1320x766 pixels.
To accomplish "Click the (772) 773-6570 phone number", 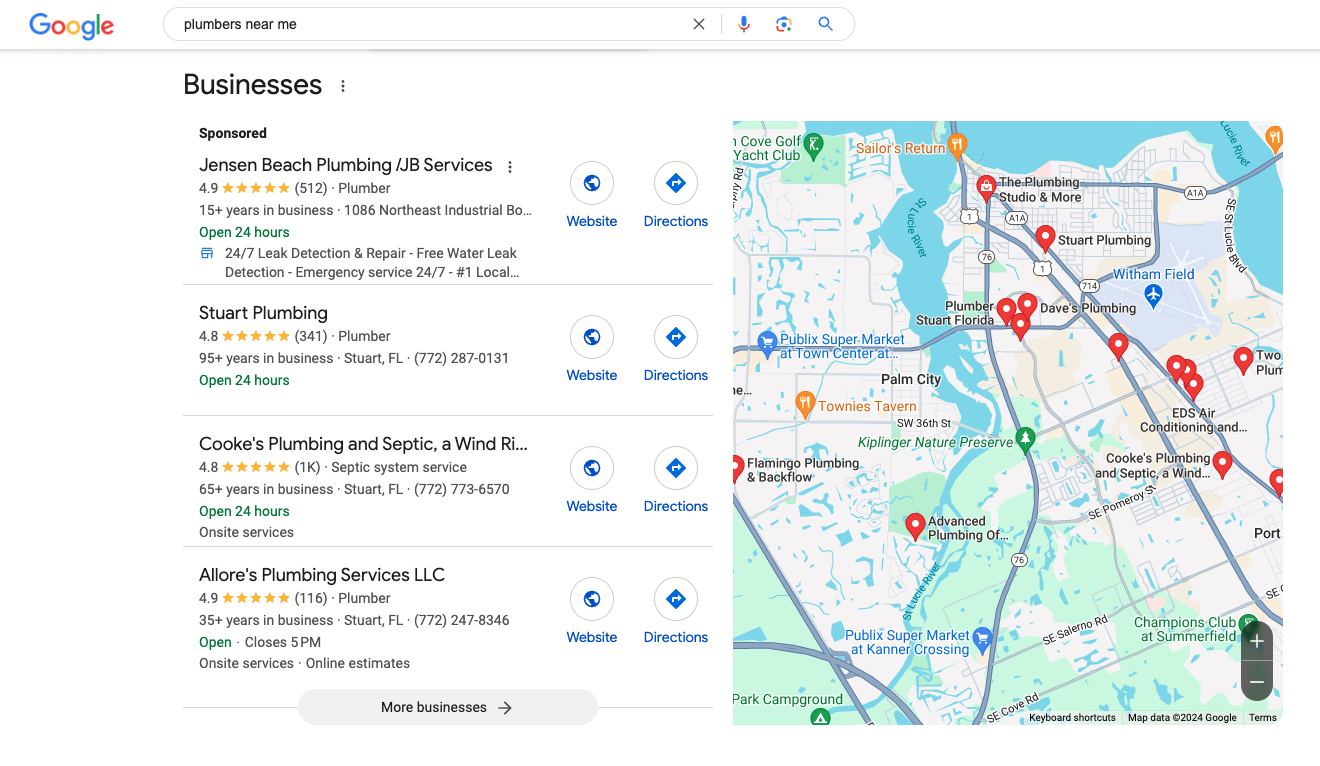I will coord(461,489).
